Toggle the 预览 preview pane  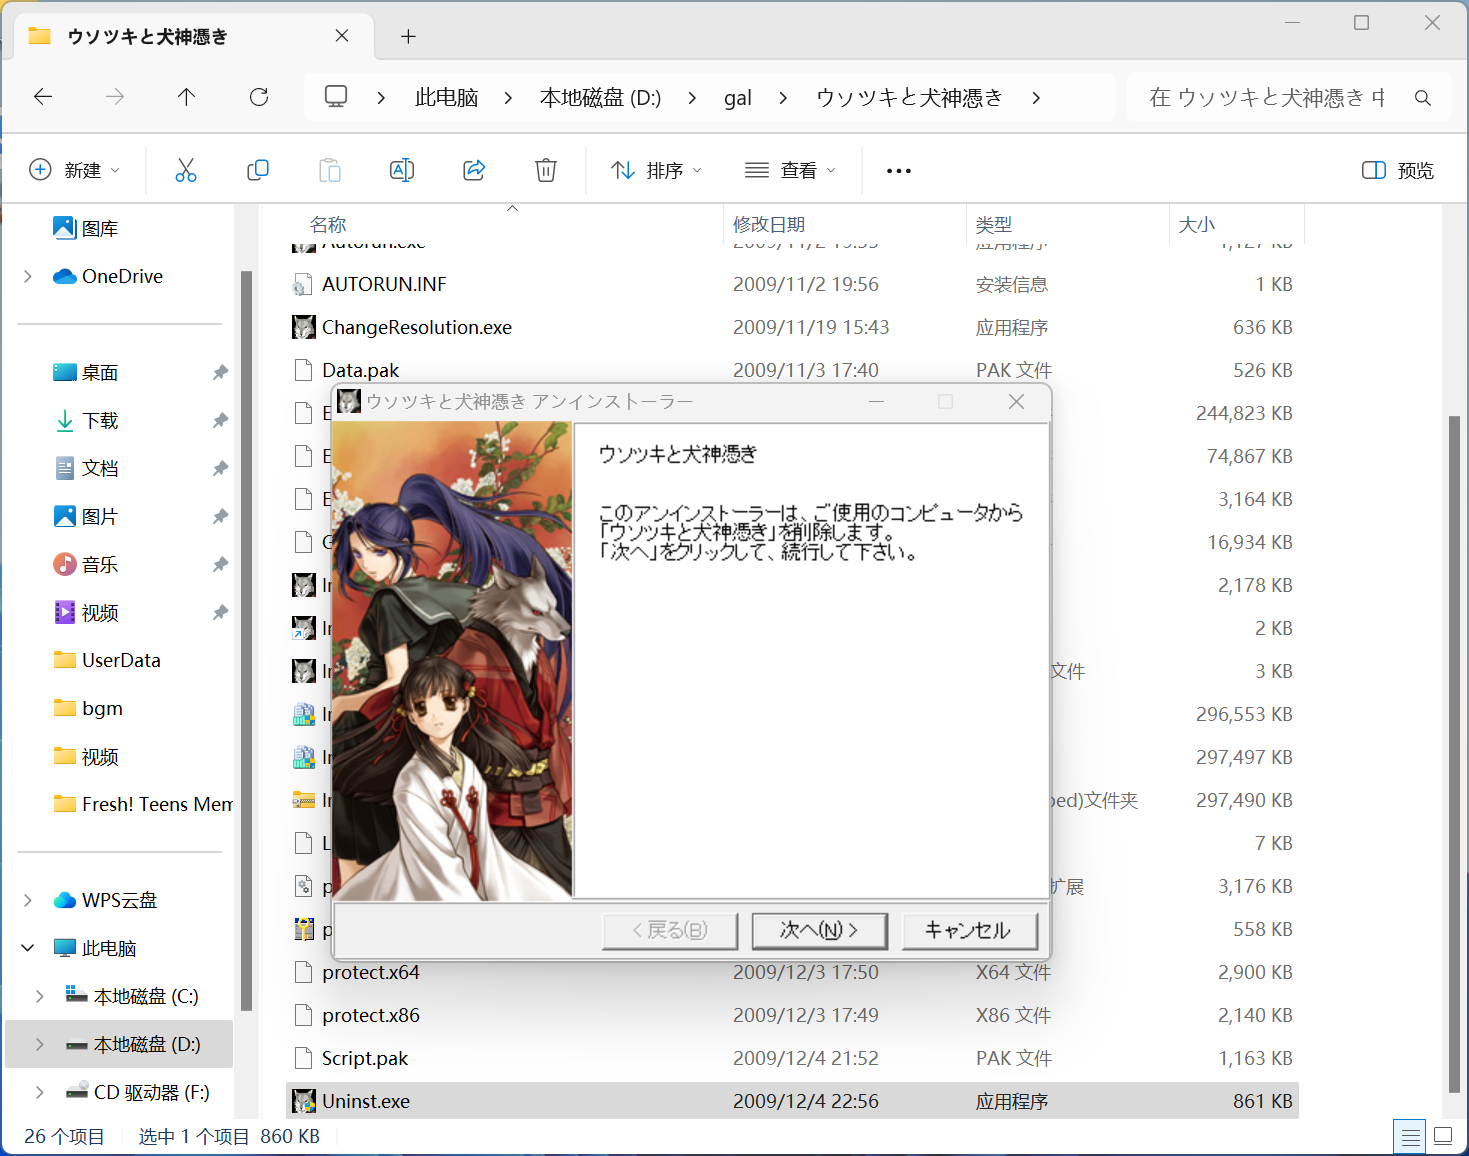(x=1398, y=170)
